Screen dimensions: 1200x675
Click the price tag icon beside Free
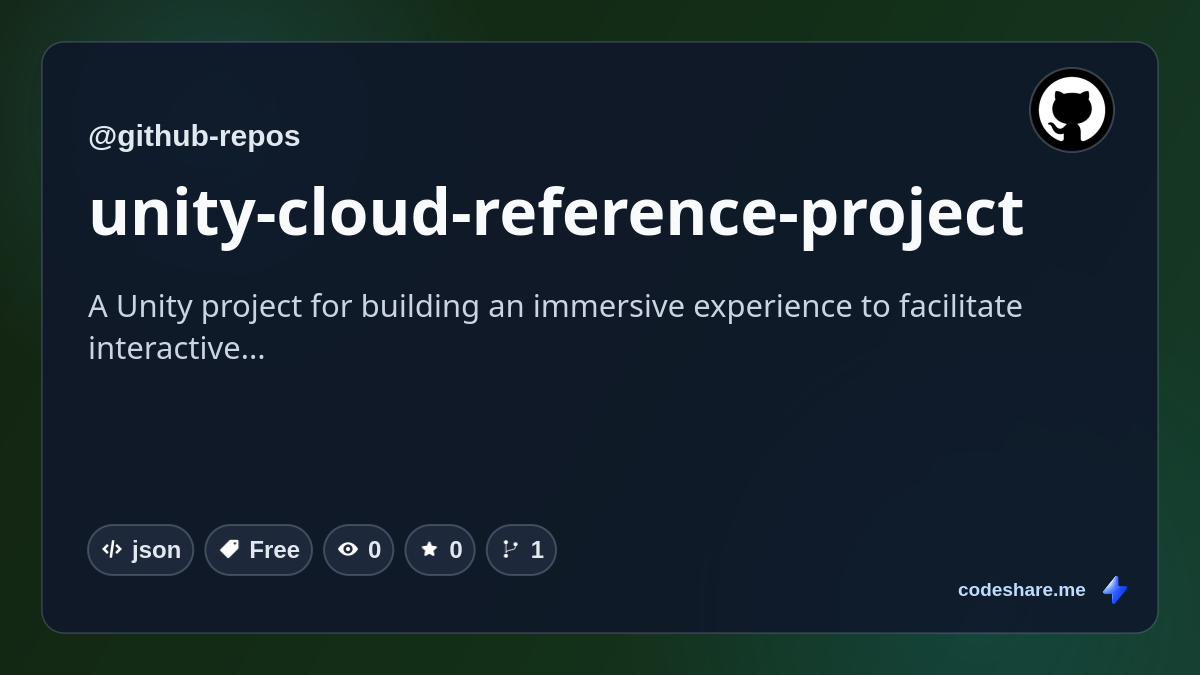point(229,549)
